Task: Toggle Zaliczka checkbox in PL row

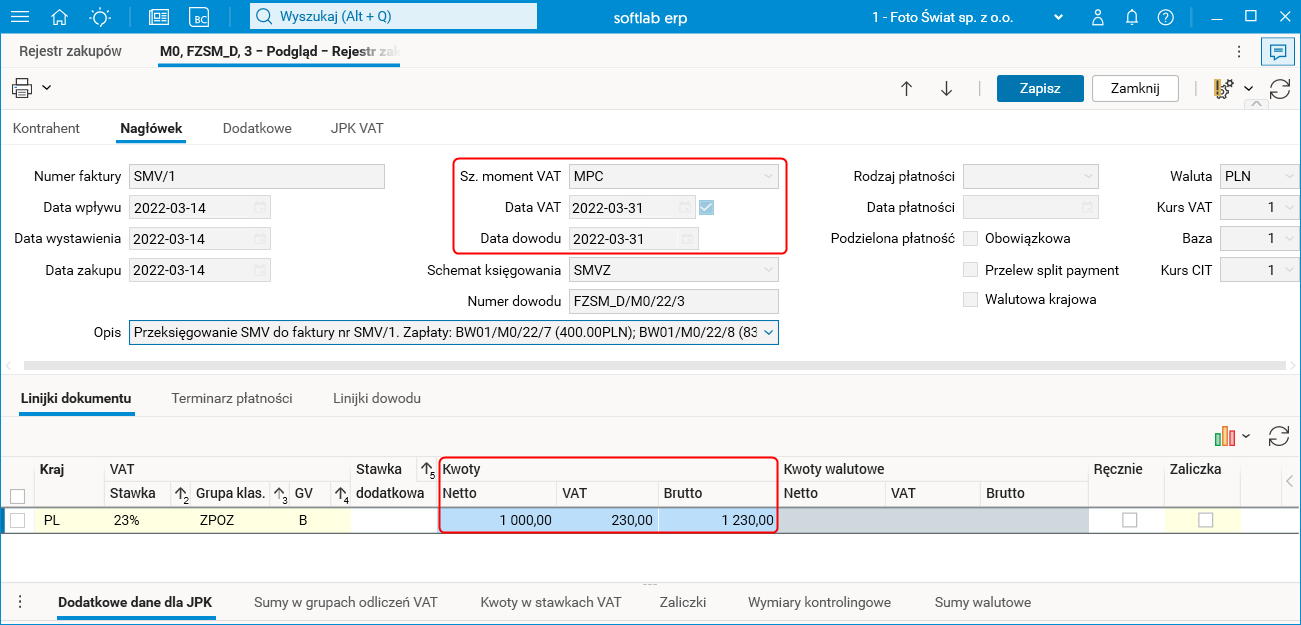Action: (1205, 520)
